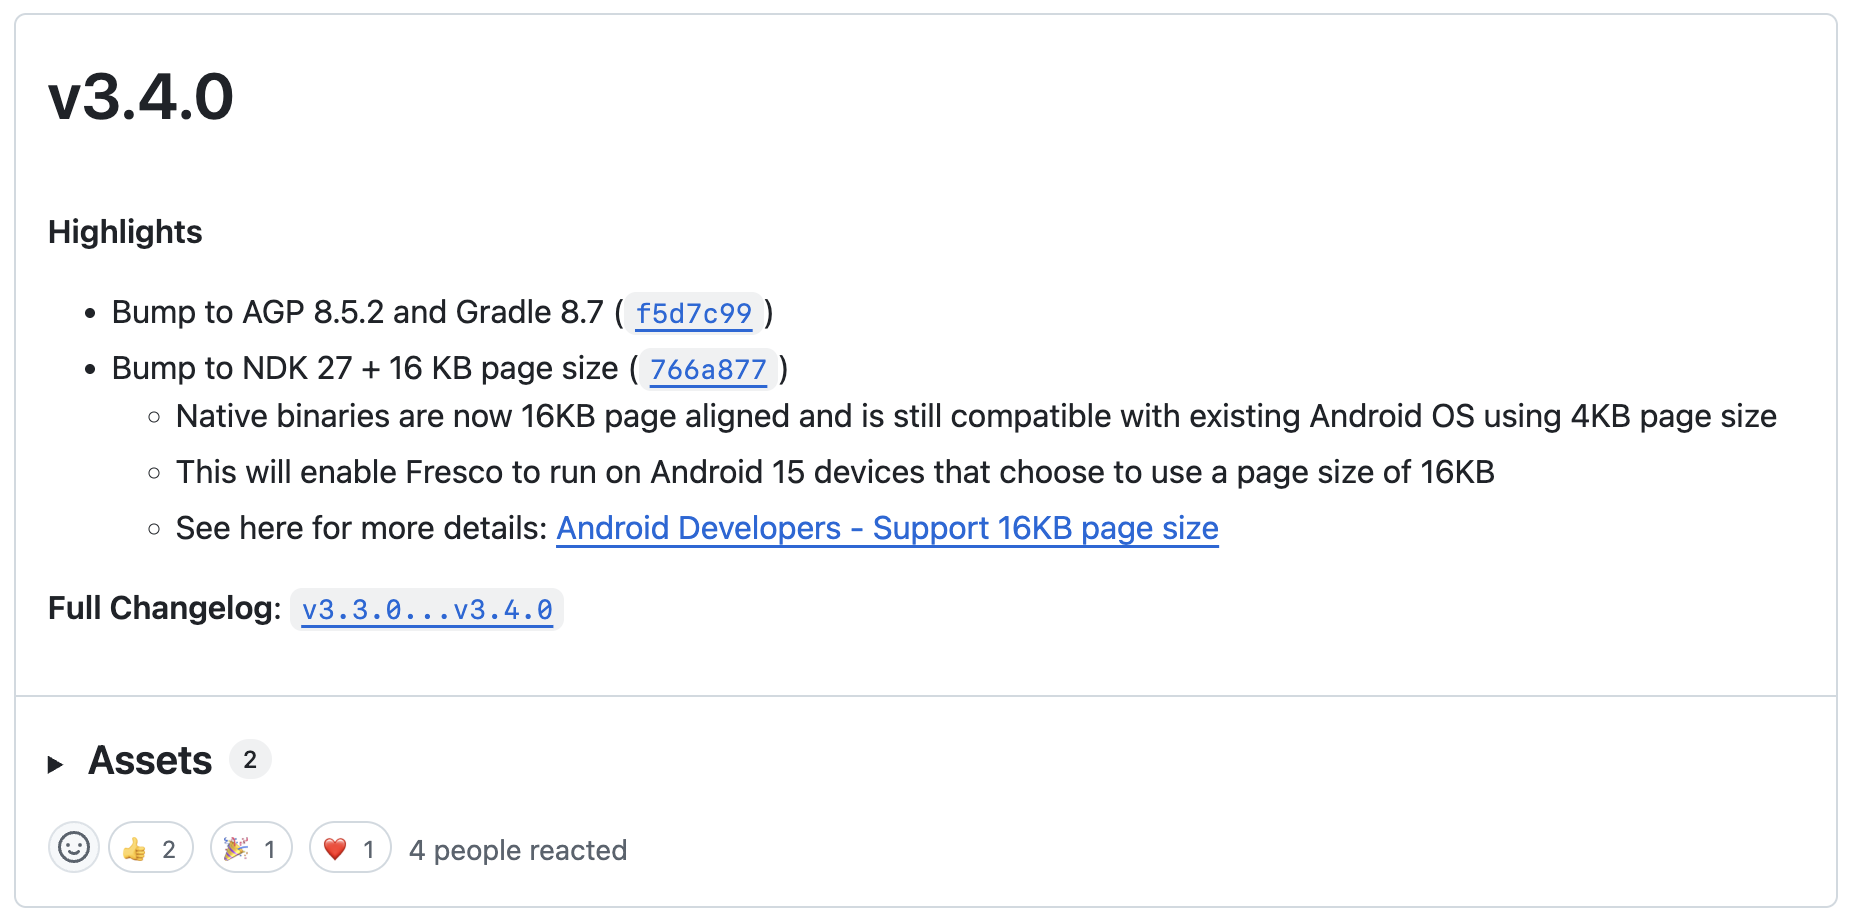The width and height of the screenshot is (1856, 914).
Task: Open Android Developers Support 16KB page size link
Action: [x=887, y=528]
